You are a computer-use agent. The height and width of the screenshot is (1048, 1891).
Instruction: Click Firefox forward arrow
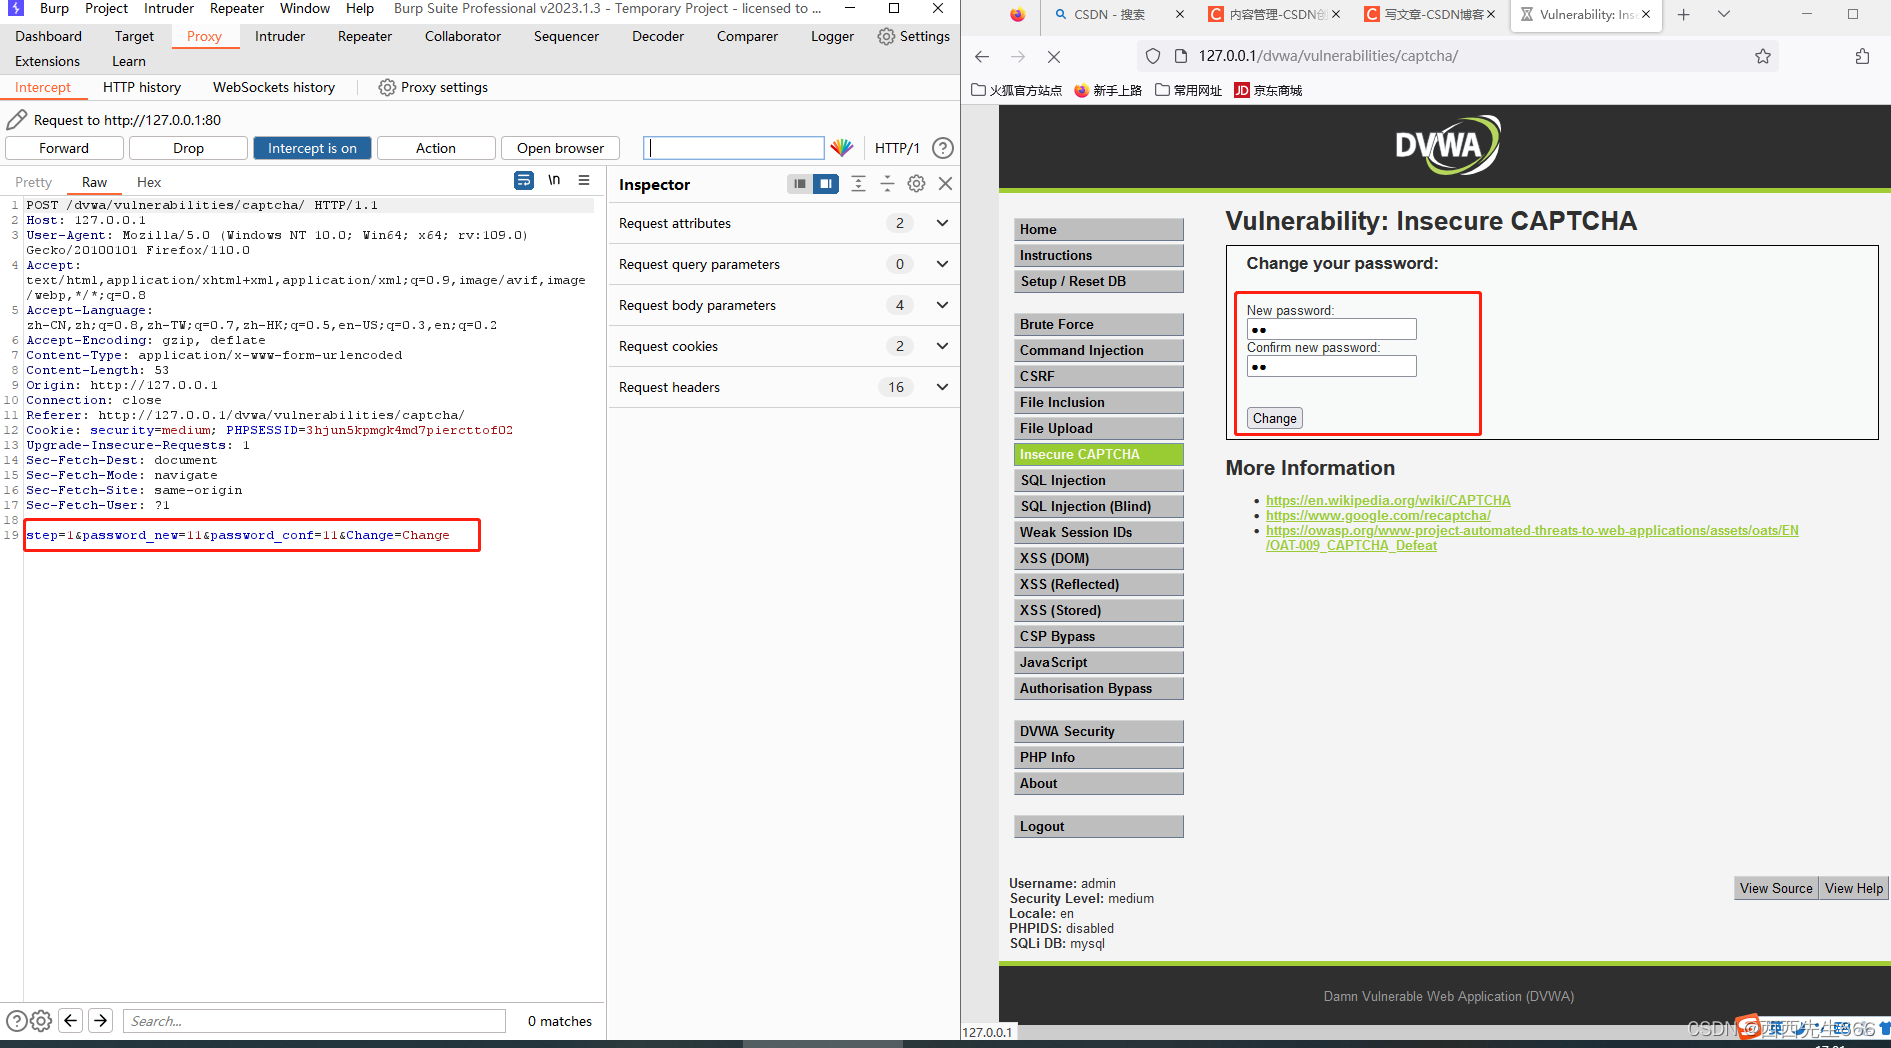[x=1018, y=57]
